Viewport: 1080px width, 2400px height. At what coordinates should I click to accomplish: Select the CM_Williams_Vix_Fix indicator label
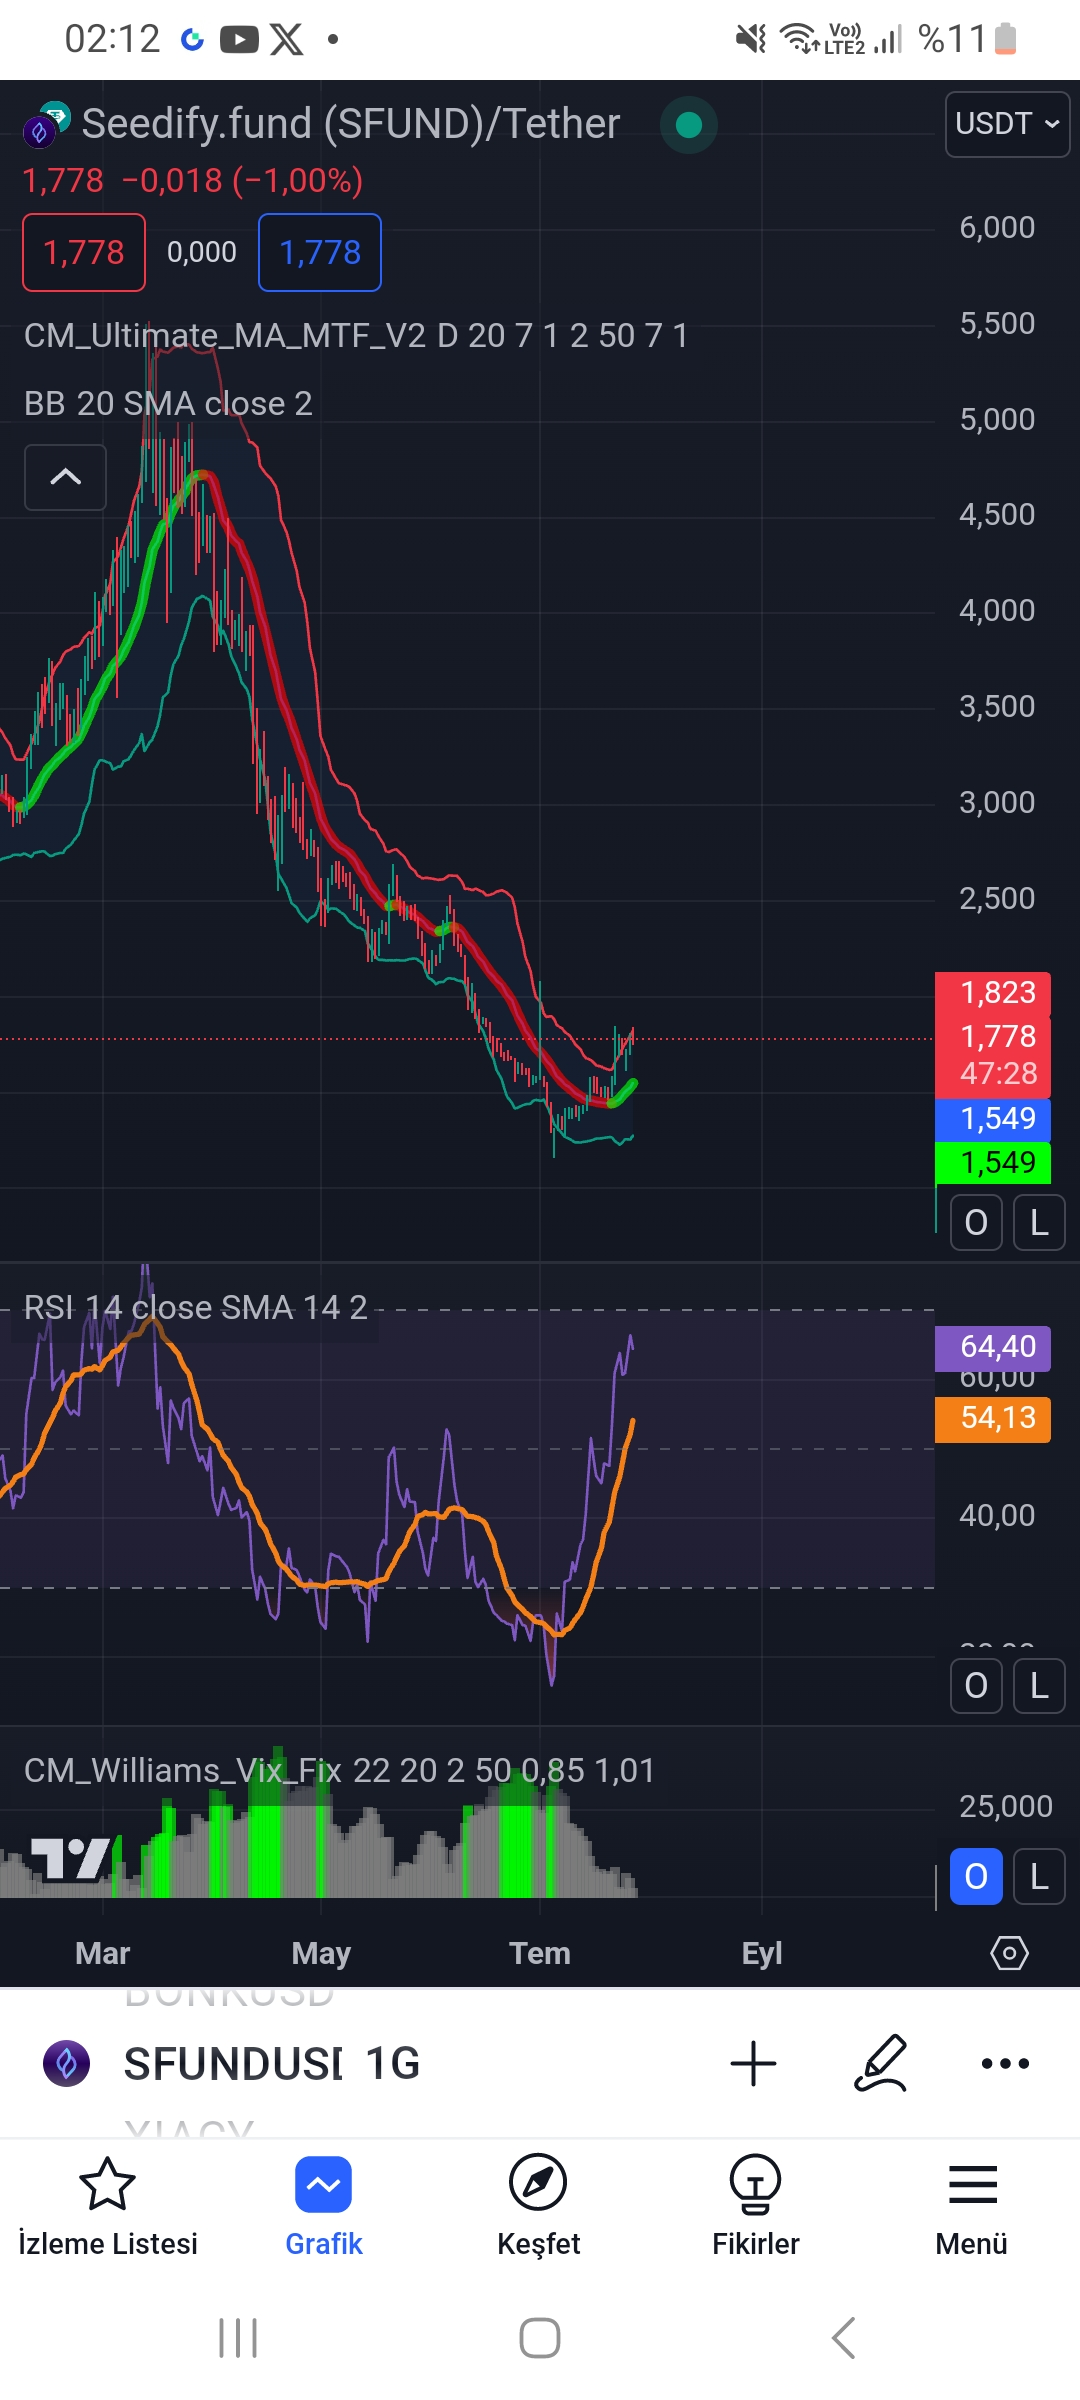pos(339,1771)
